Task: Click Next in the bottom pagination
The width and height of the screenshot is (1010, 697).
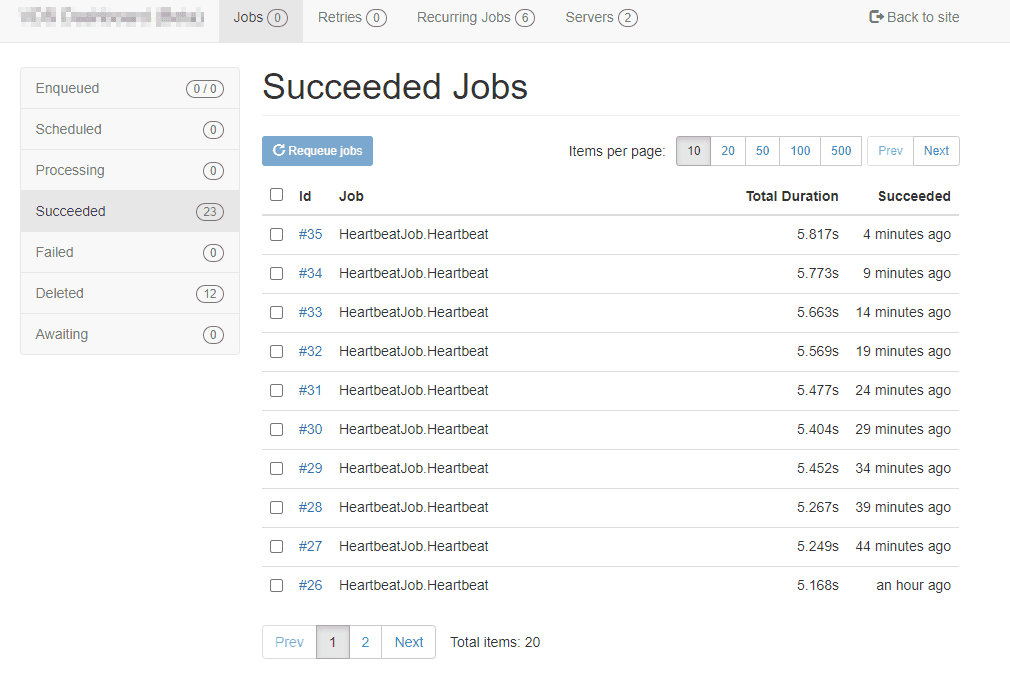Action: pos(408,642)
